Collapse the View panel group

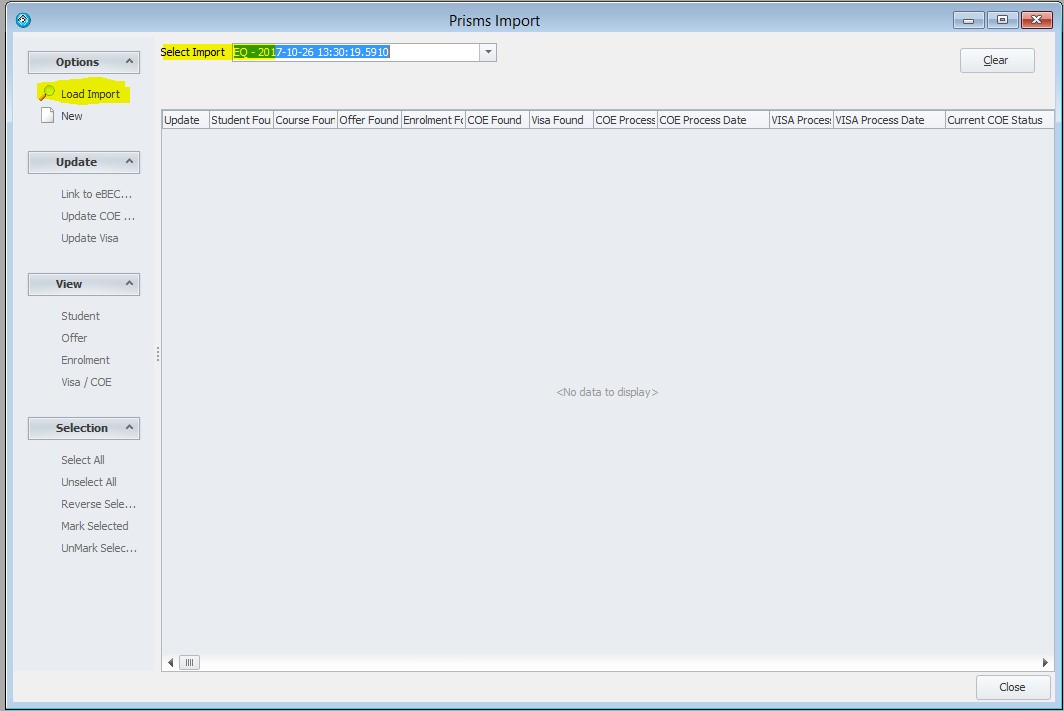(x=129, y=284)
